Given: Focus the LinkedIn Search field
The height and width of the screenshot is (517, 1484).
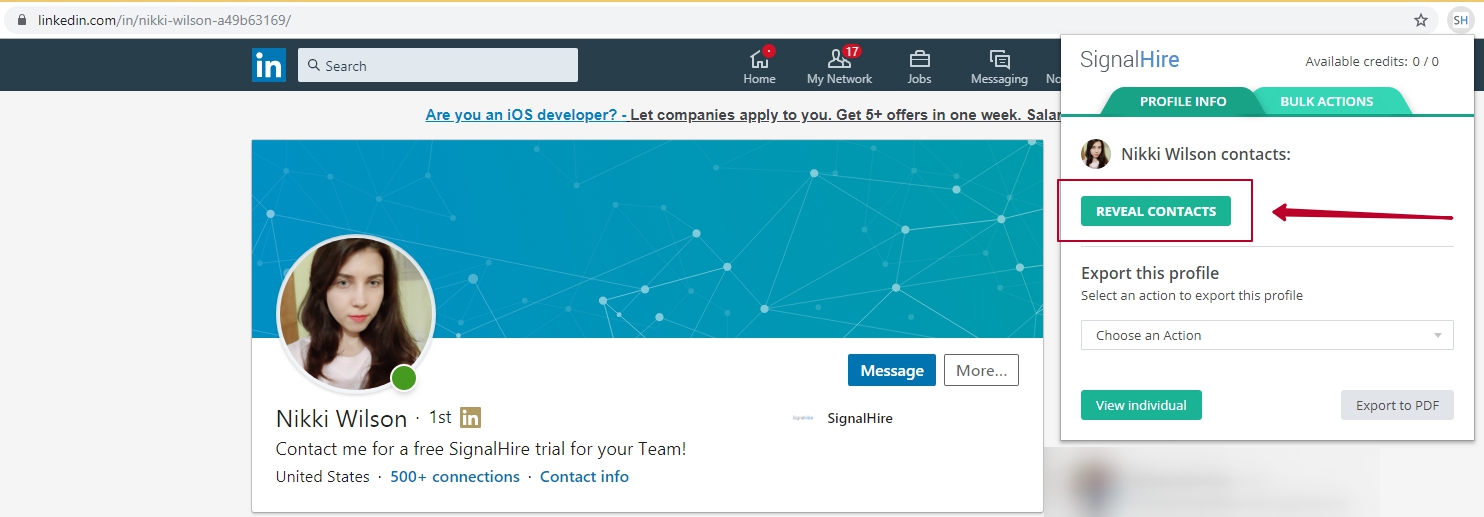Looking at the screenshot, I should coord(438,65).
